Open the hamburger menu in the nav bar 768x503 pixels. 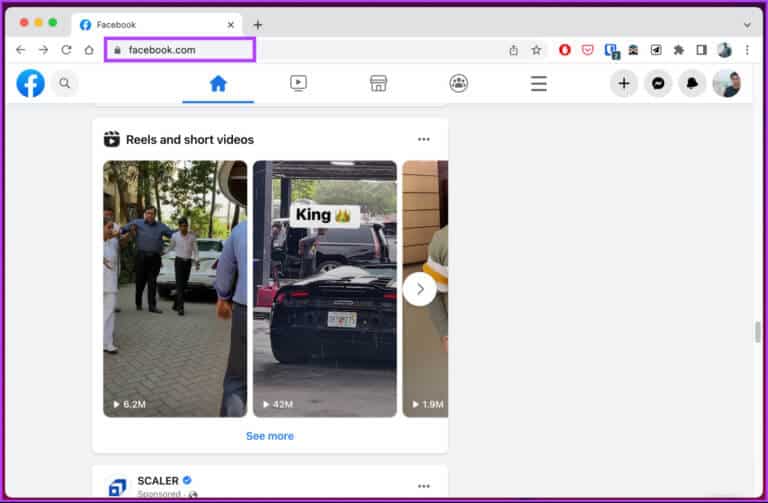click(x=538, y=83)
